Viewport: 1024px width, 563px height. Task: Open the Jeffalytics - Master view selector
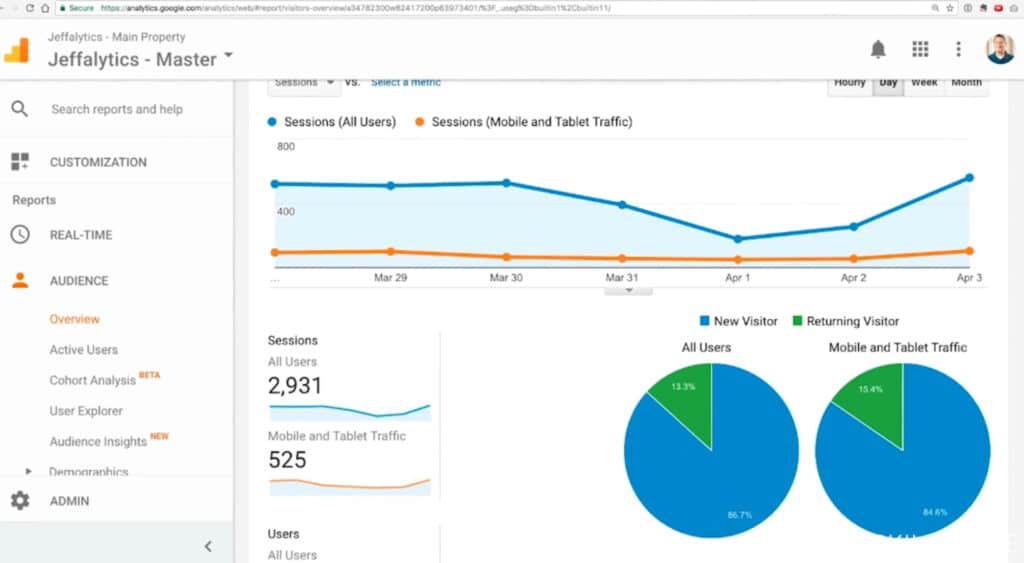(140, 59)
